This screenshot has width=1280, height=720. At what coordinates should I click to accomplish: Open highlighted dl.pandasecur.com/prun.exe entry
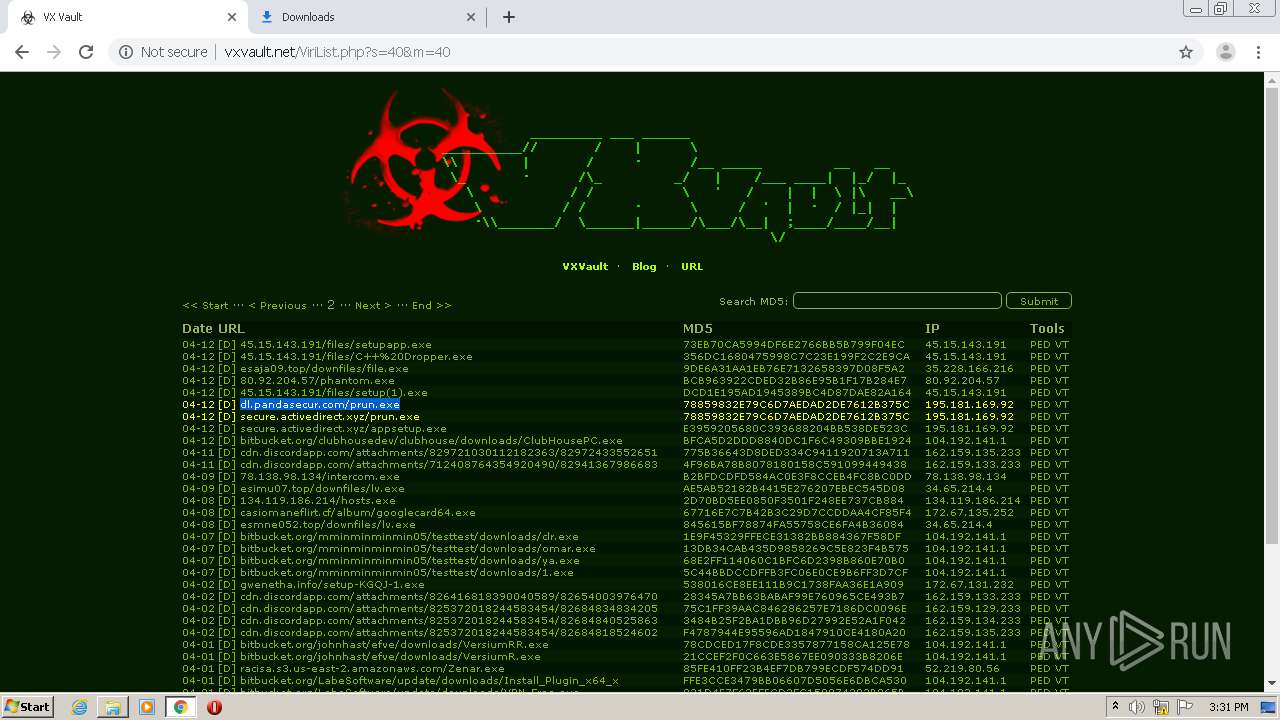click(x=320, y=405)
